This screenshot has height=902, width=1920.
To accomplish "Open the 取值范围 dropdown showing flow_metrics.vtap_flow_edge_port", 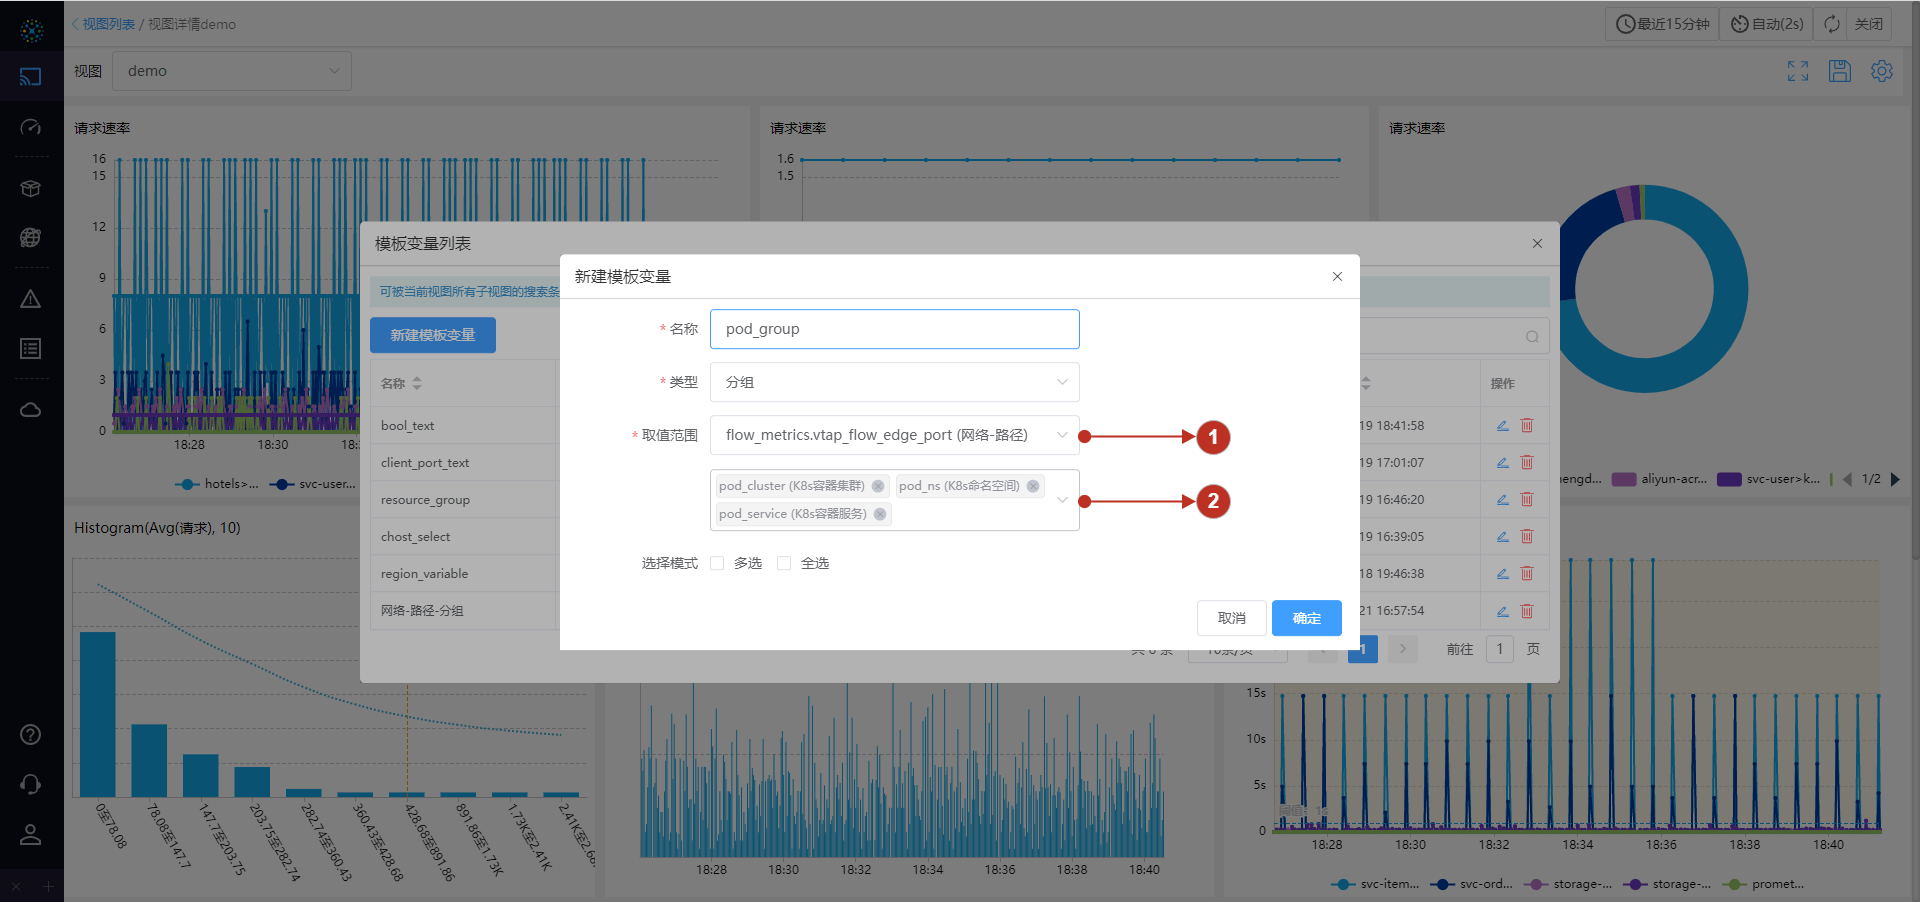I will (894, 435).
